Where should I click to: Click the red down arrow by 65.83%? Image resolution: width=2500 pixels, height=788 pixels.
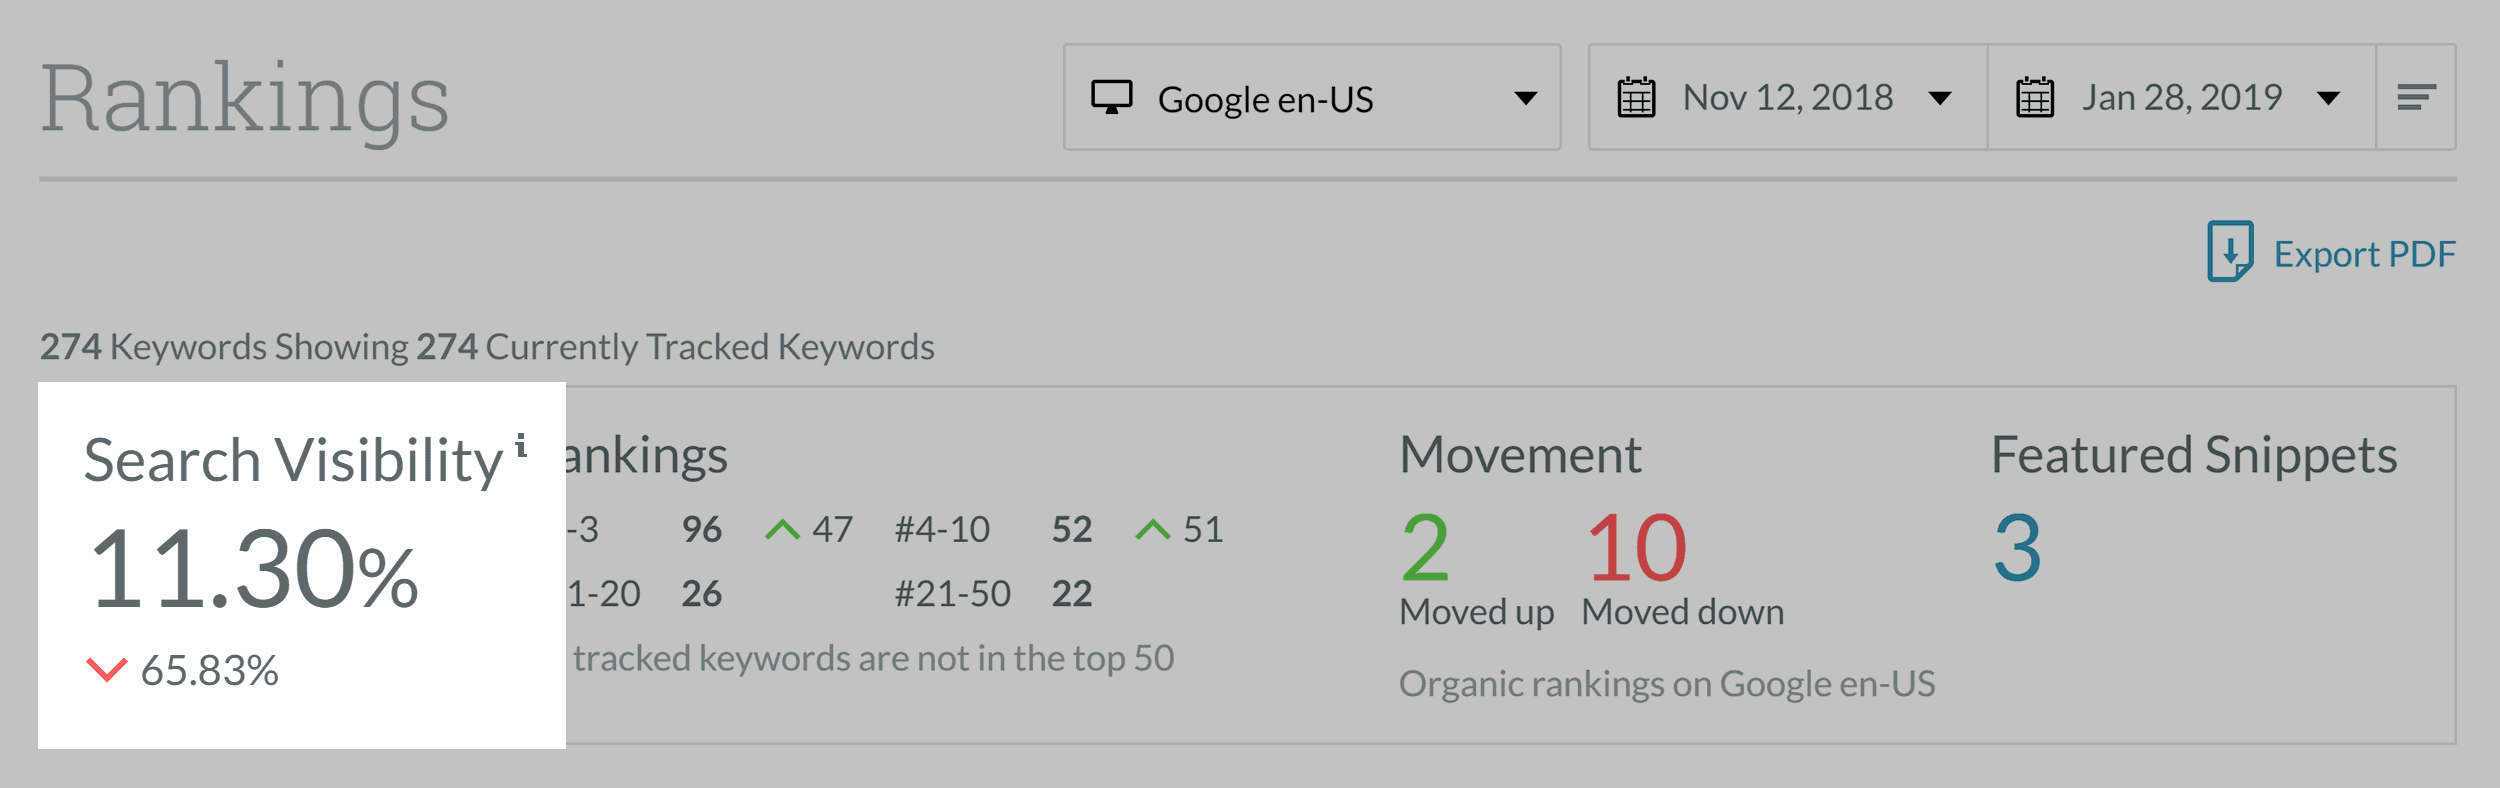[107, 669]
